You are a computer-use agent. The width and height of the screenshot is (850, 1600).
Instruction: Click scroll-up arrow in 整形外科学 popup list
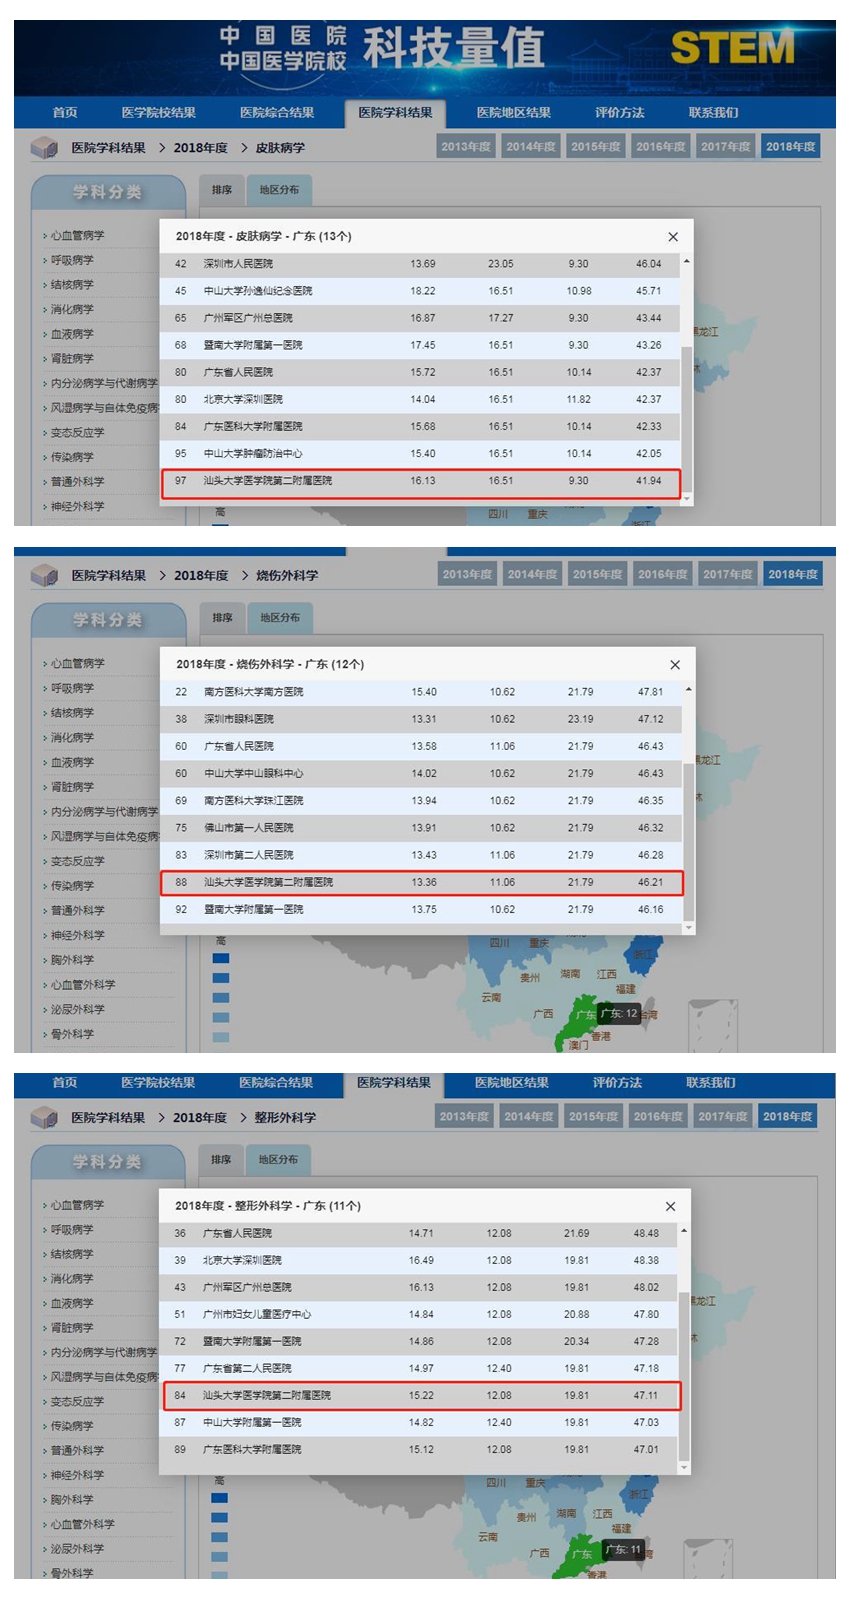coord(684,1231)
